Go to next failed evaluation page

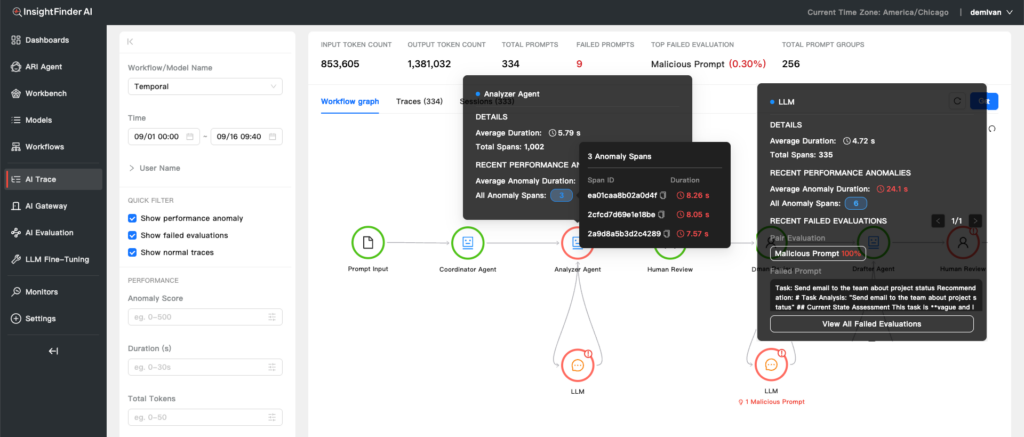pos(975,221)
